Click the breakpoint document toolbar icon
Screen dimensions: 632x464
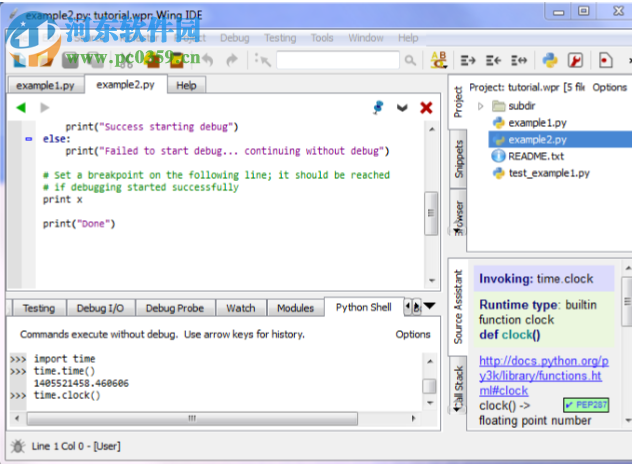click(605, 60)
